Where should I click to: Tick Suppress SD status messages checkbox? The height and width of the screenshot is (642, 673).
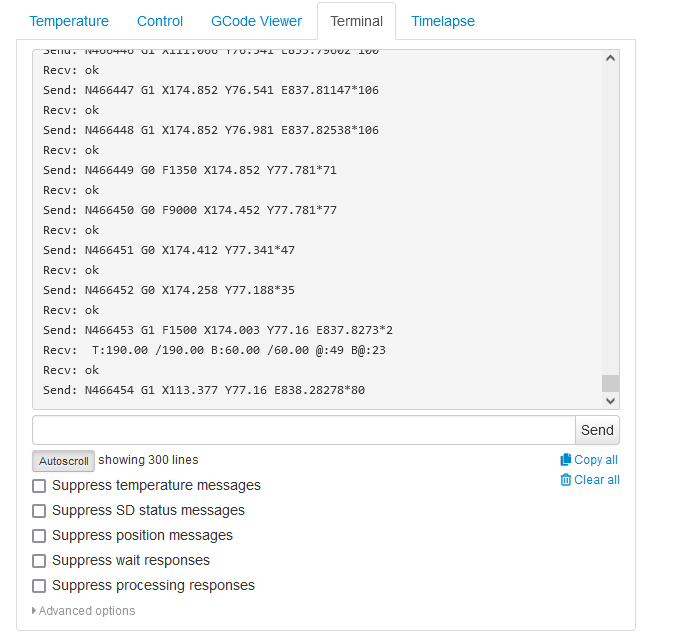(39, 511)
